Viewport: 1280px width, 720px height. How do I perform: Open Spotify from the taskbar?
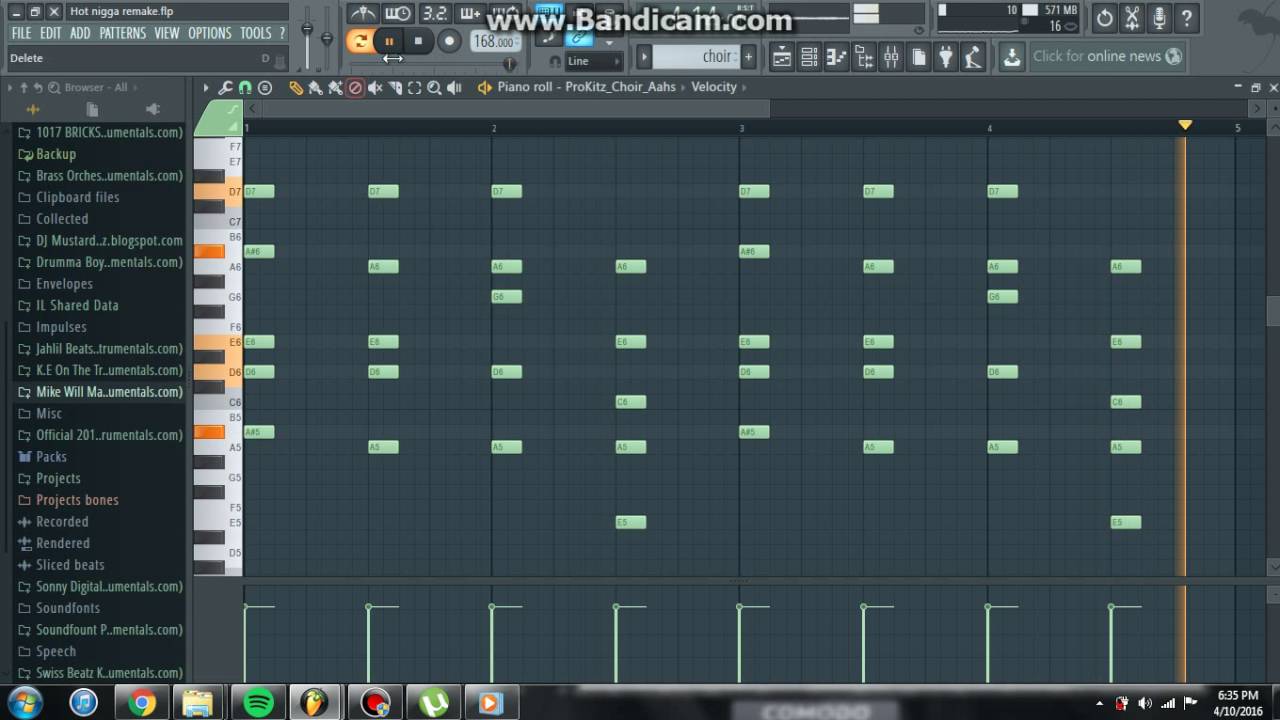point(259,703)
